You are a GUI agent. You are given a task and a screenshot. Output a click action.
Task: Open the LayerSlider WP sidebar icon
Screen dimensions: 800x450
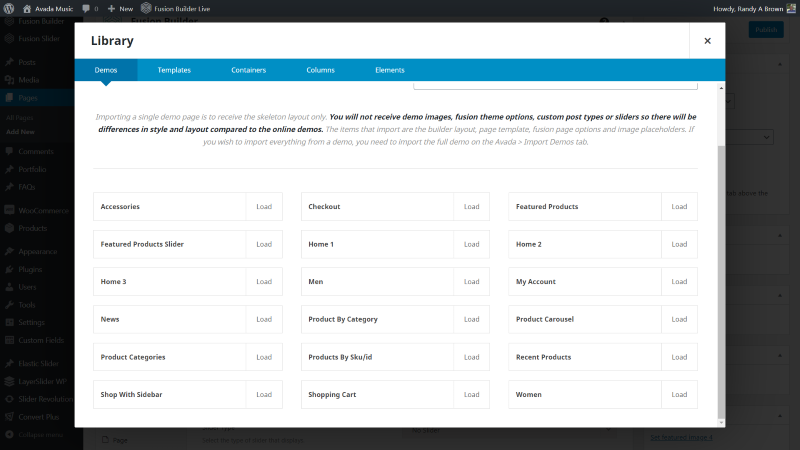pyautogui.click(x=9, y=382)
